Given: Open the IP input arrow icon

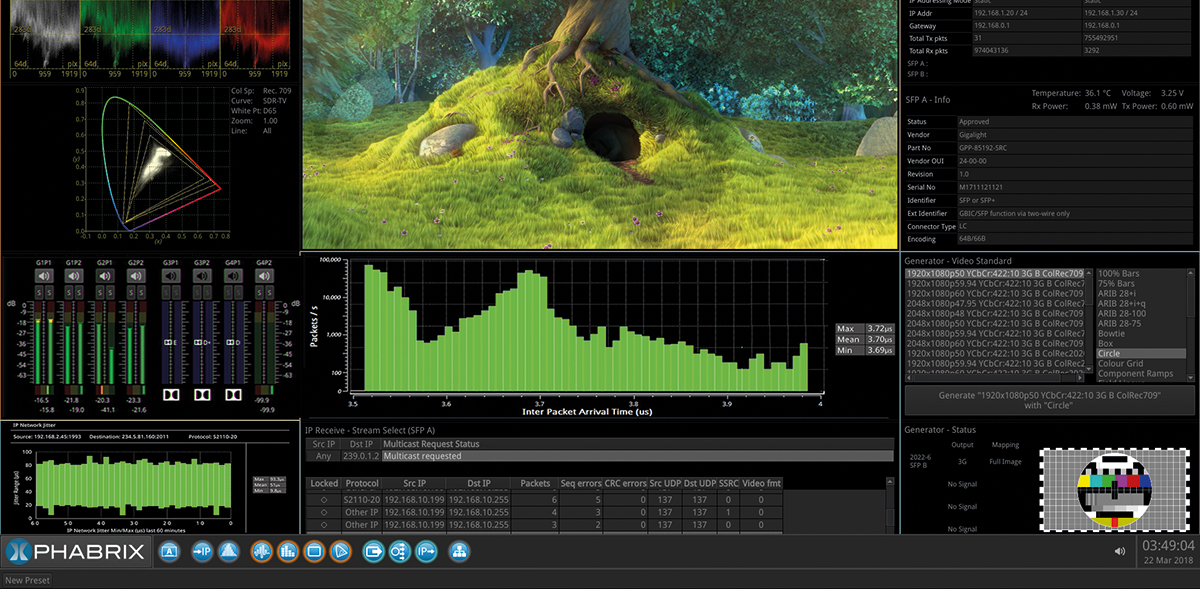Looking at the screenshot, I should pyautogui.click(x=201, y=551).
